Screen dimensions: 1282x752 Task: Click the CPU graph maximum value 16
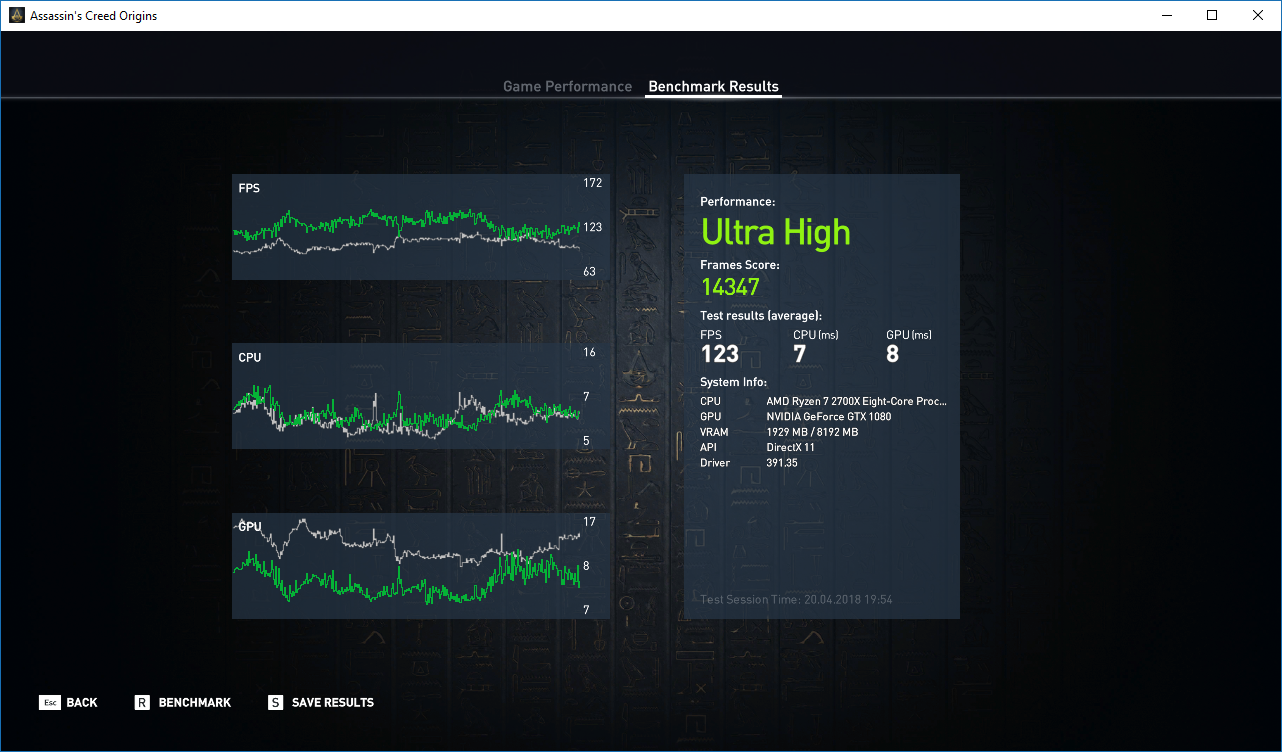589,352
